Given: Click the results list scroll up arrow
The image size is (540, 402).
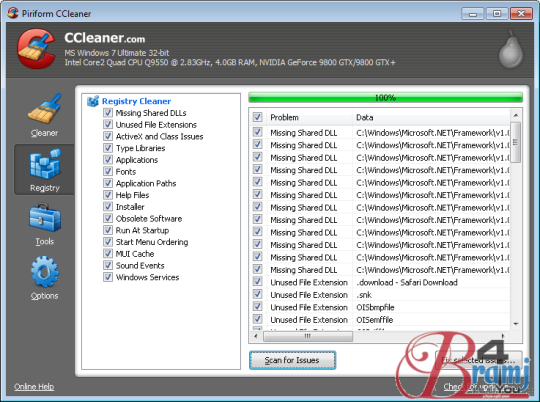Looking at the screenshot, I should [516, 115].
